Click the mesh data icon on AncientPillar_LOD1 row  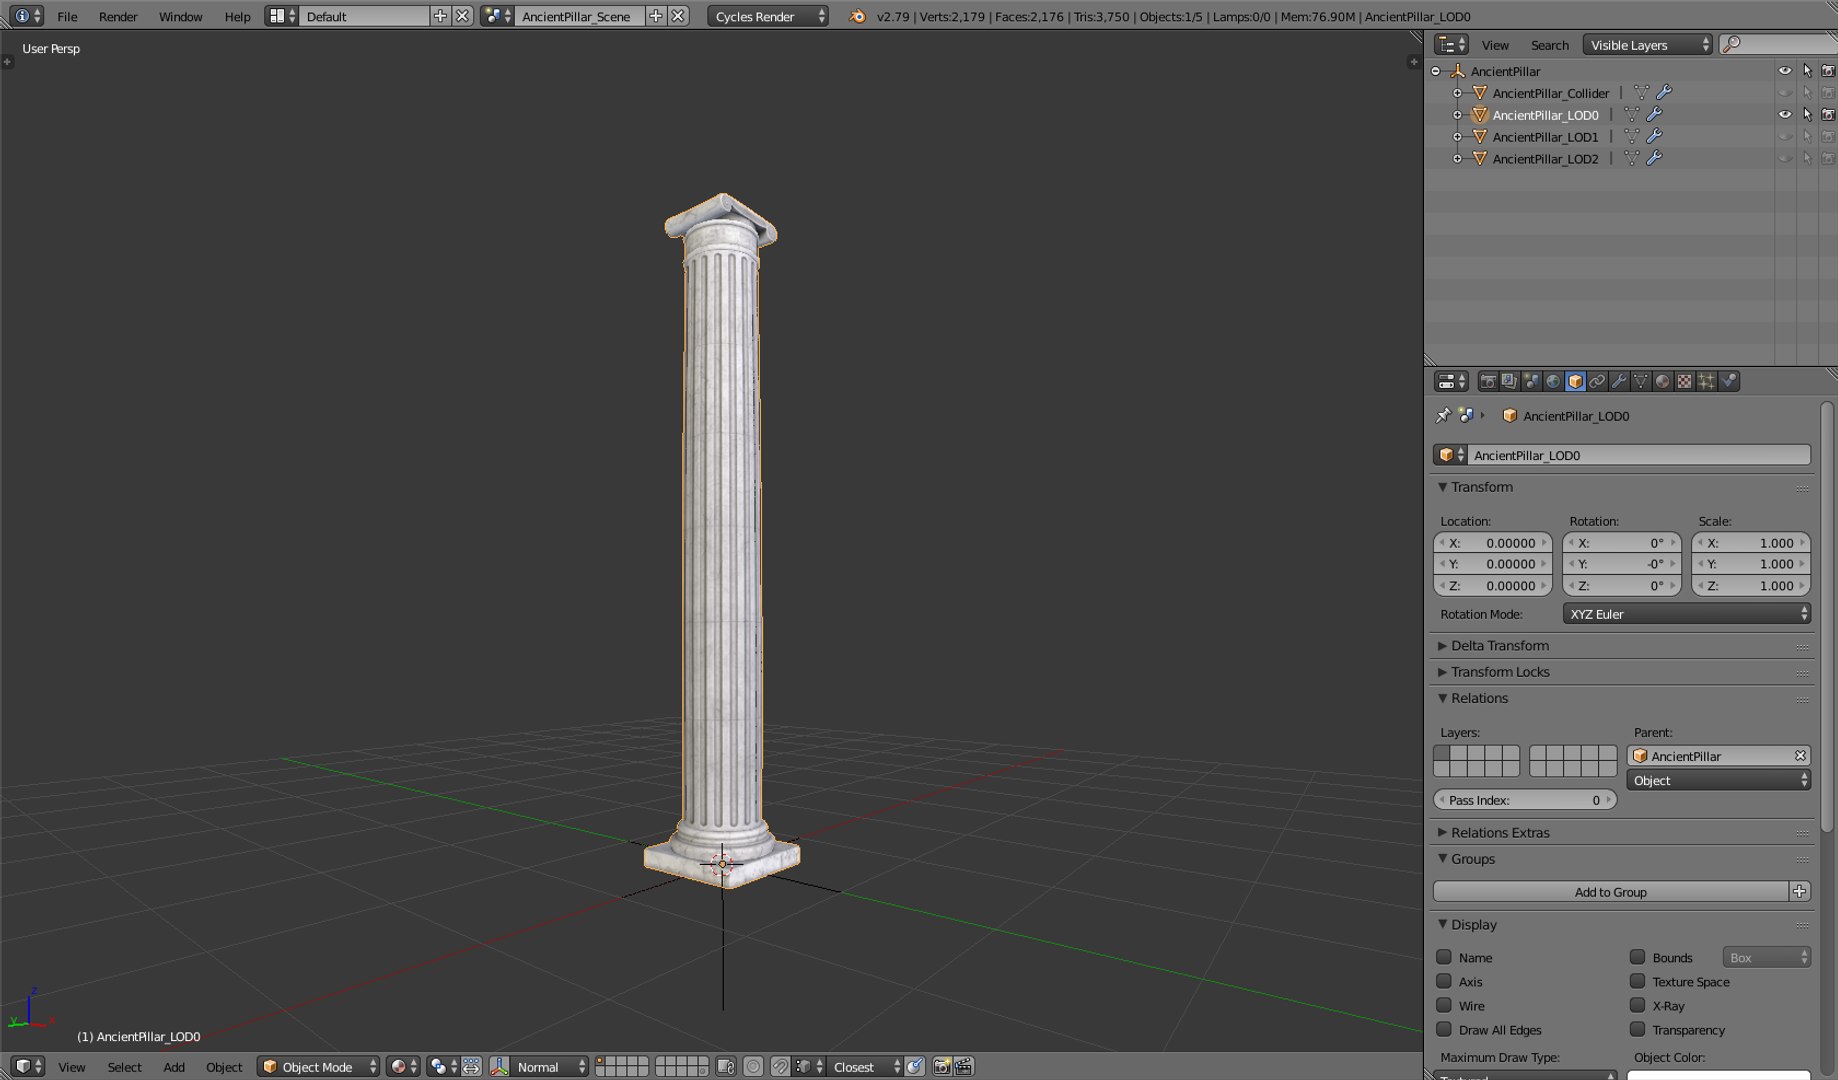1632,136
